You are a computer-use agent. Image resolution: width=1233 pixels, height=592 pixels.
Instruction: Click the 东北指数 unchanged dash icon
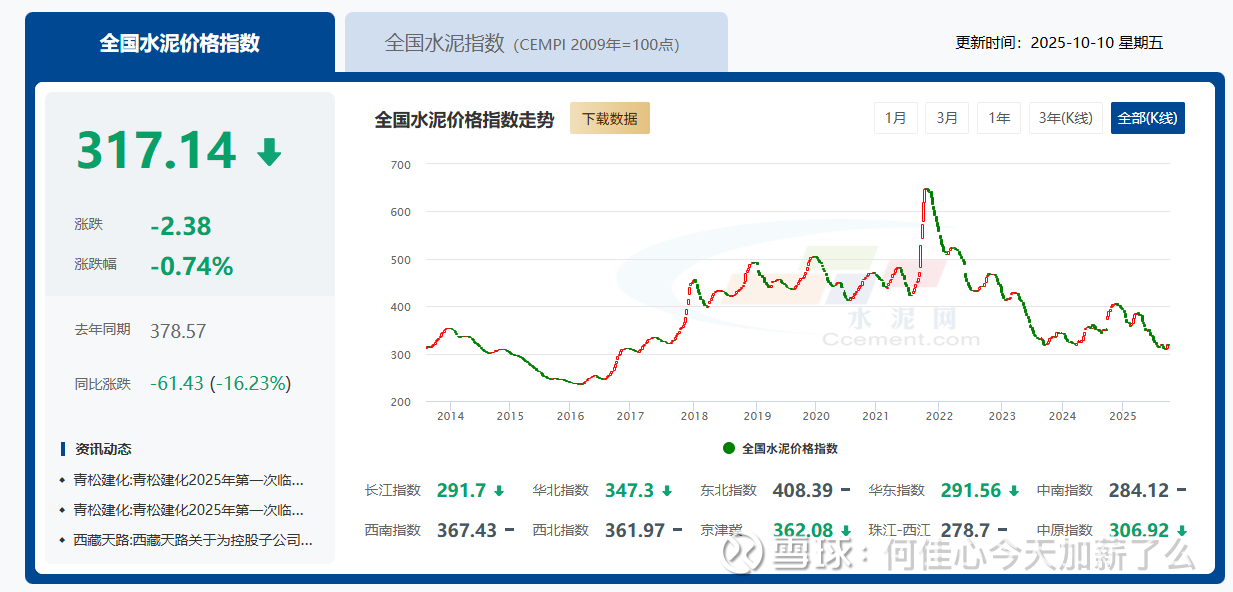(846, 491)
